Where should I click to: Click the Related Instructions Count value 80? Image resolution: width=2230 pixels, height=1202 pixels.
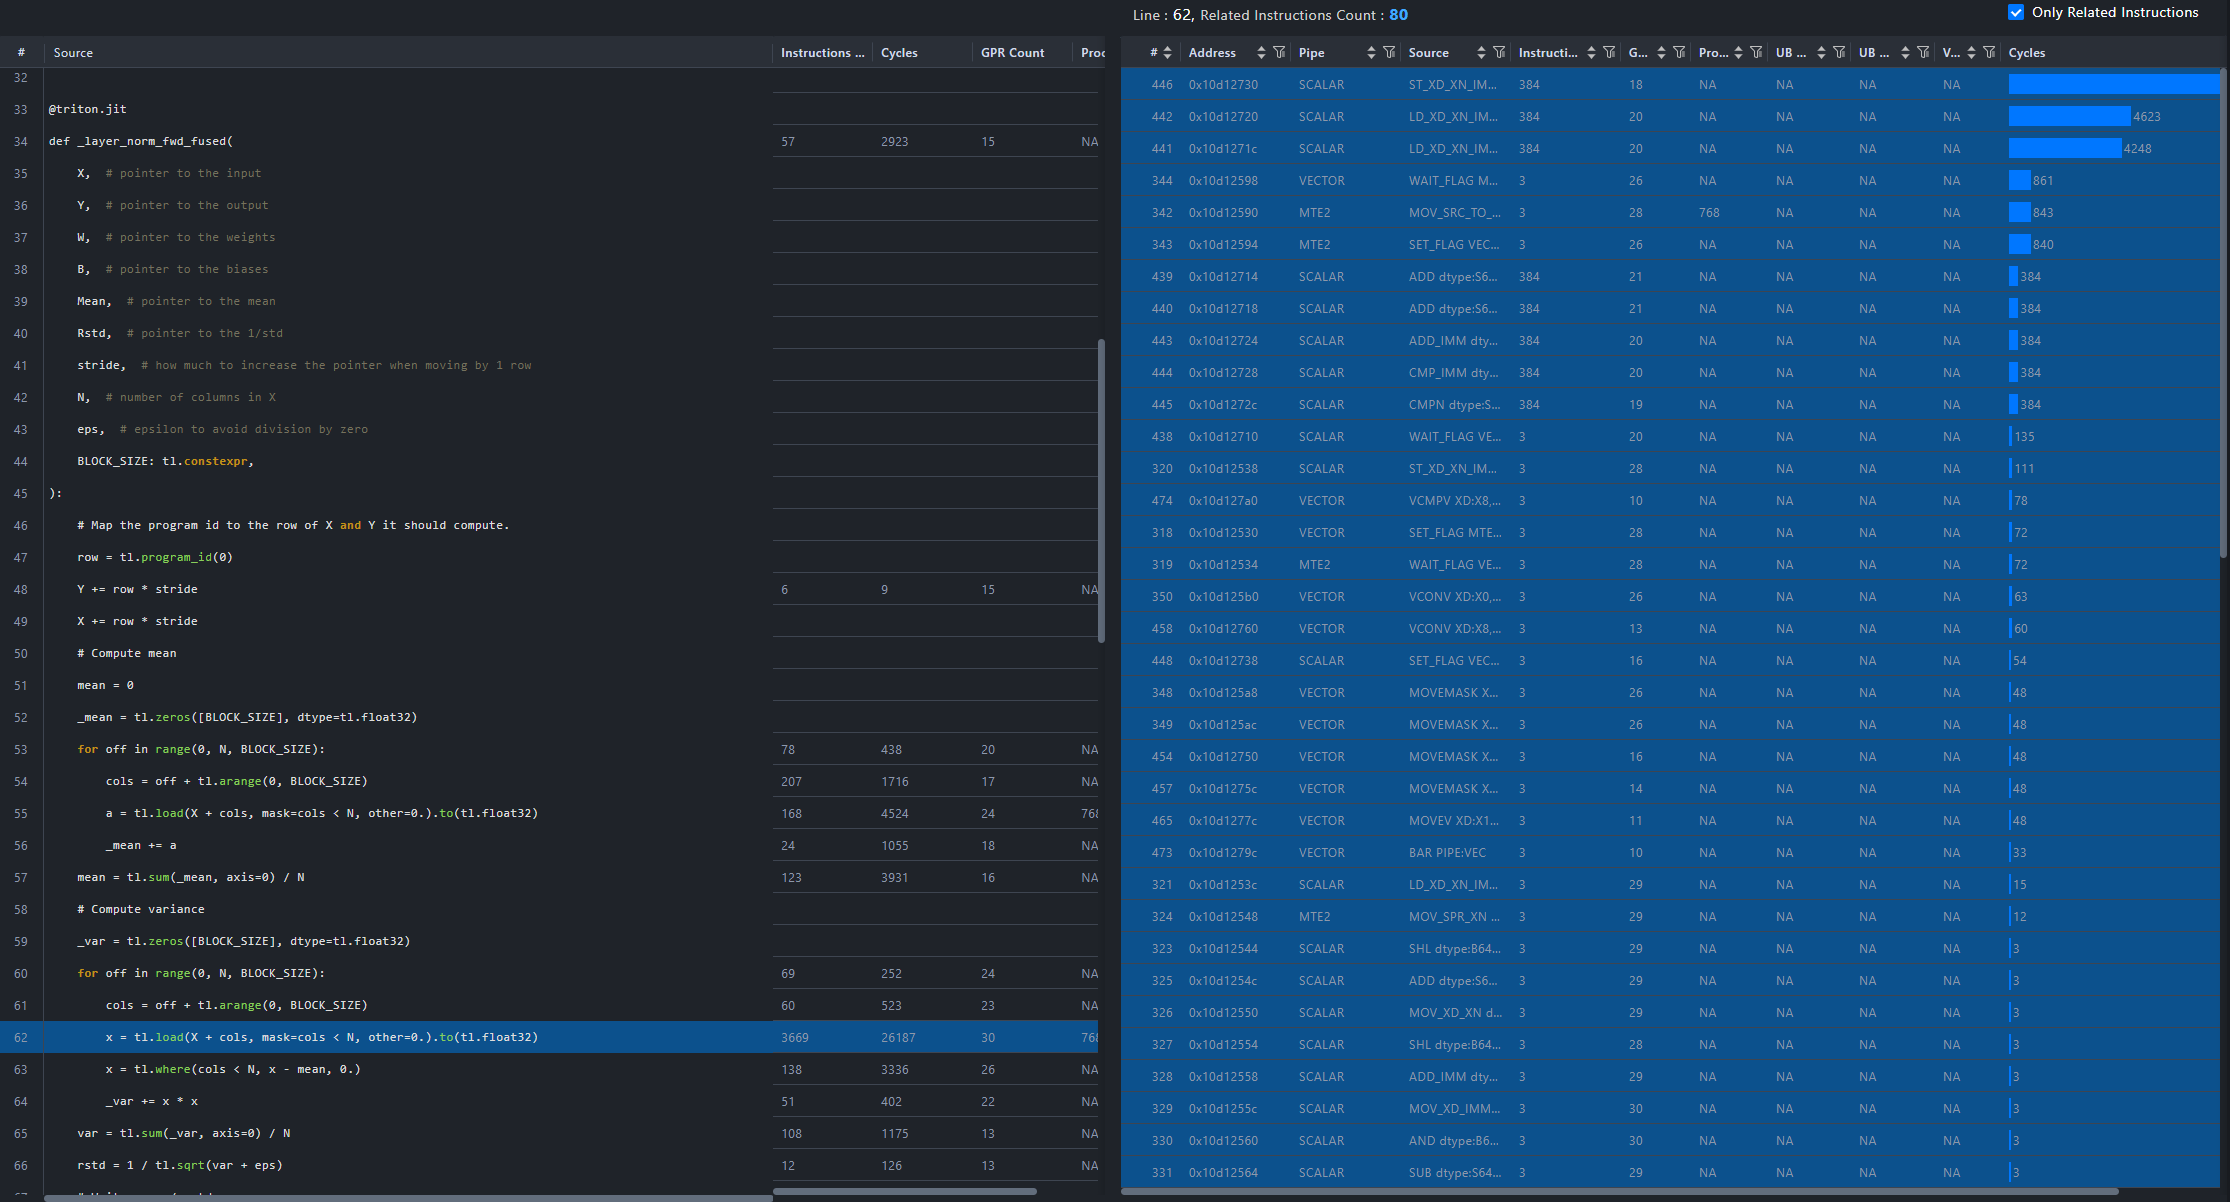[x=1398, y=15]
